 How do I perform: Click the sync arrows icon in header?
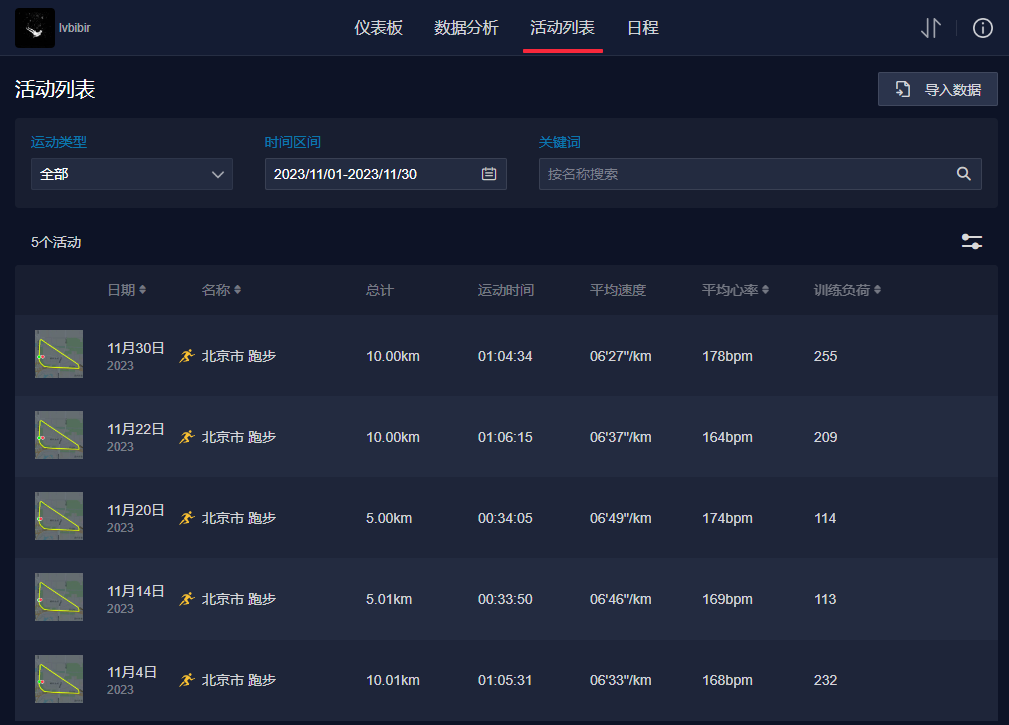(x=931, y=28)
